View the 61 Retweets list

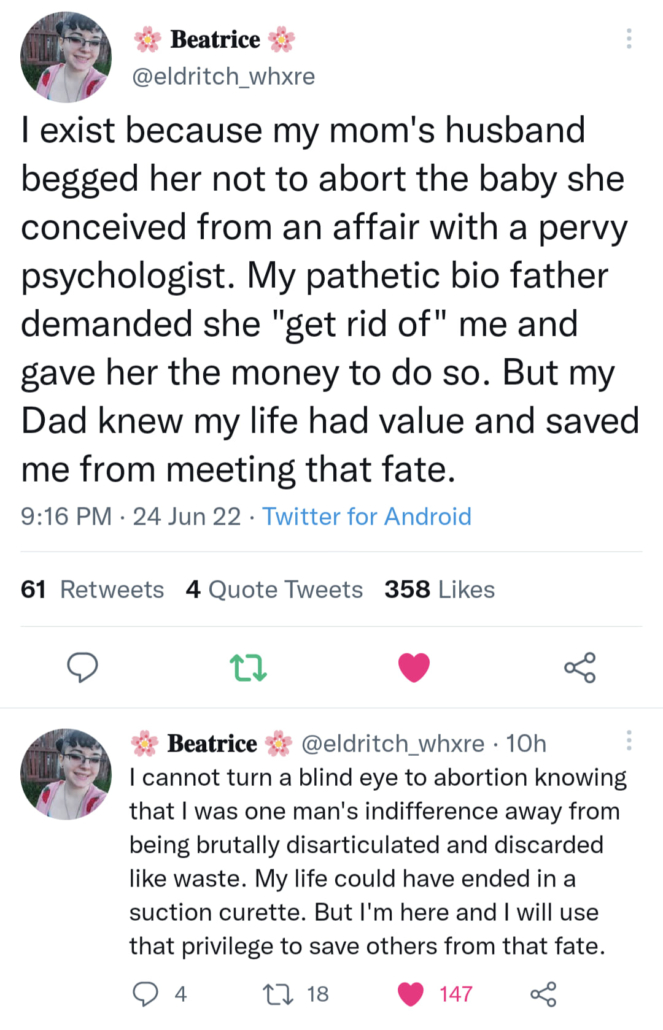tap(92, 590)
